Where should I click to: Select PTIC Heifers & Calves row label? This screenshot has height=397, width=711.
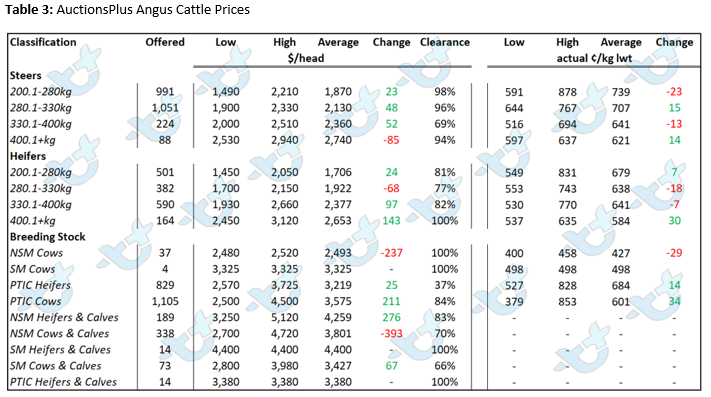[x=63, y=382]
